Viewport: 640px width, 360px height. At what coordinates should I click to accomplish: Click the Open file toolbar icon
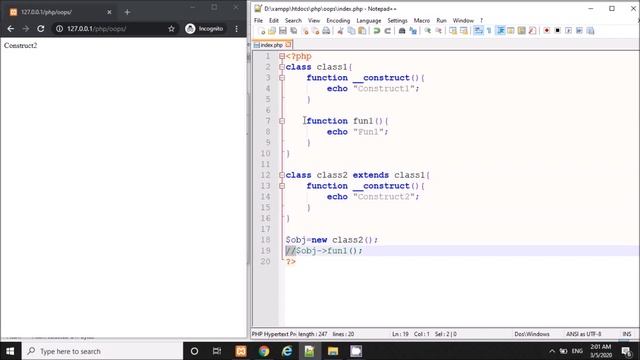click(x=271, y=31)
